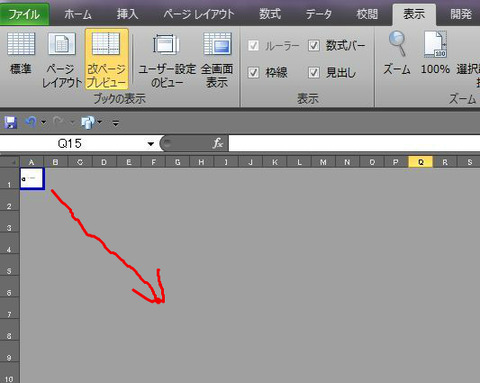This screenshot has height=383, width=480.
Task: Set zoom to 100%
Action: (435, 53)
